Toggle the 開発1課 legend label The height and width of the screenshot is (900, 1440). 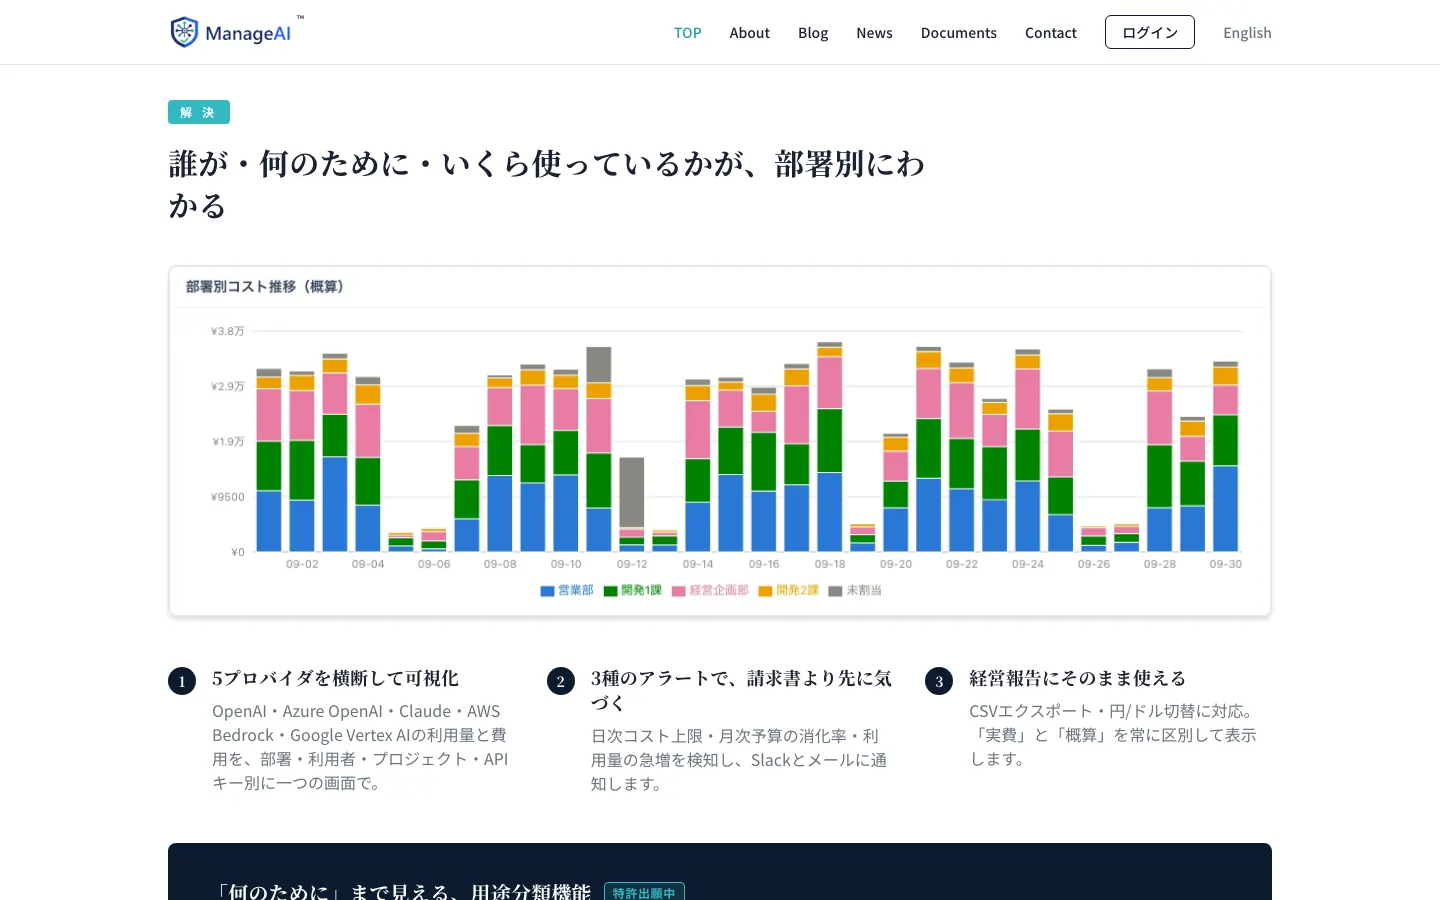(641, 590)
